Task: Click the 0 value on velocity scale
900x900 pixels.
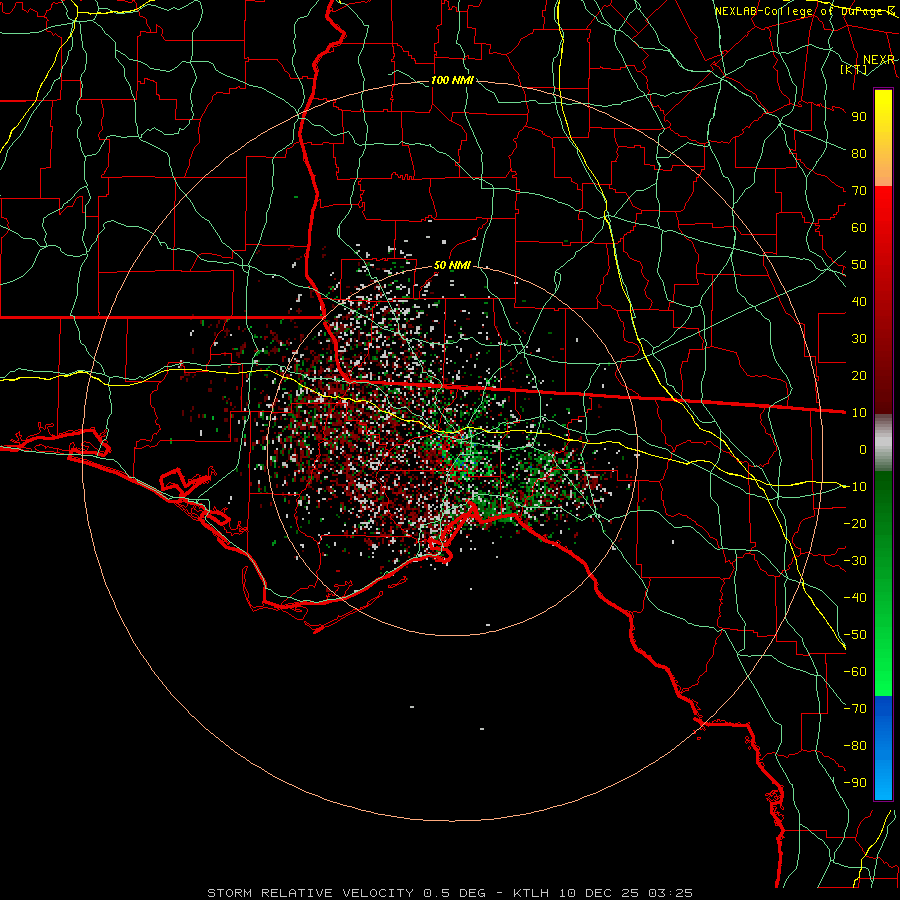Action: (863, 449)
